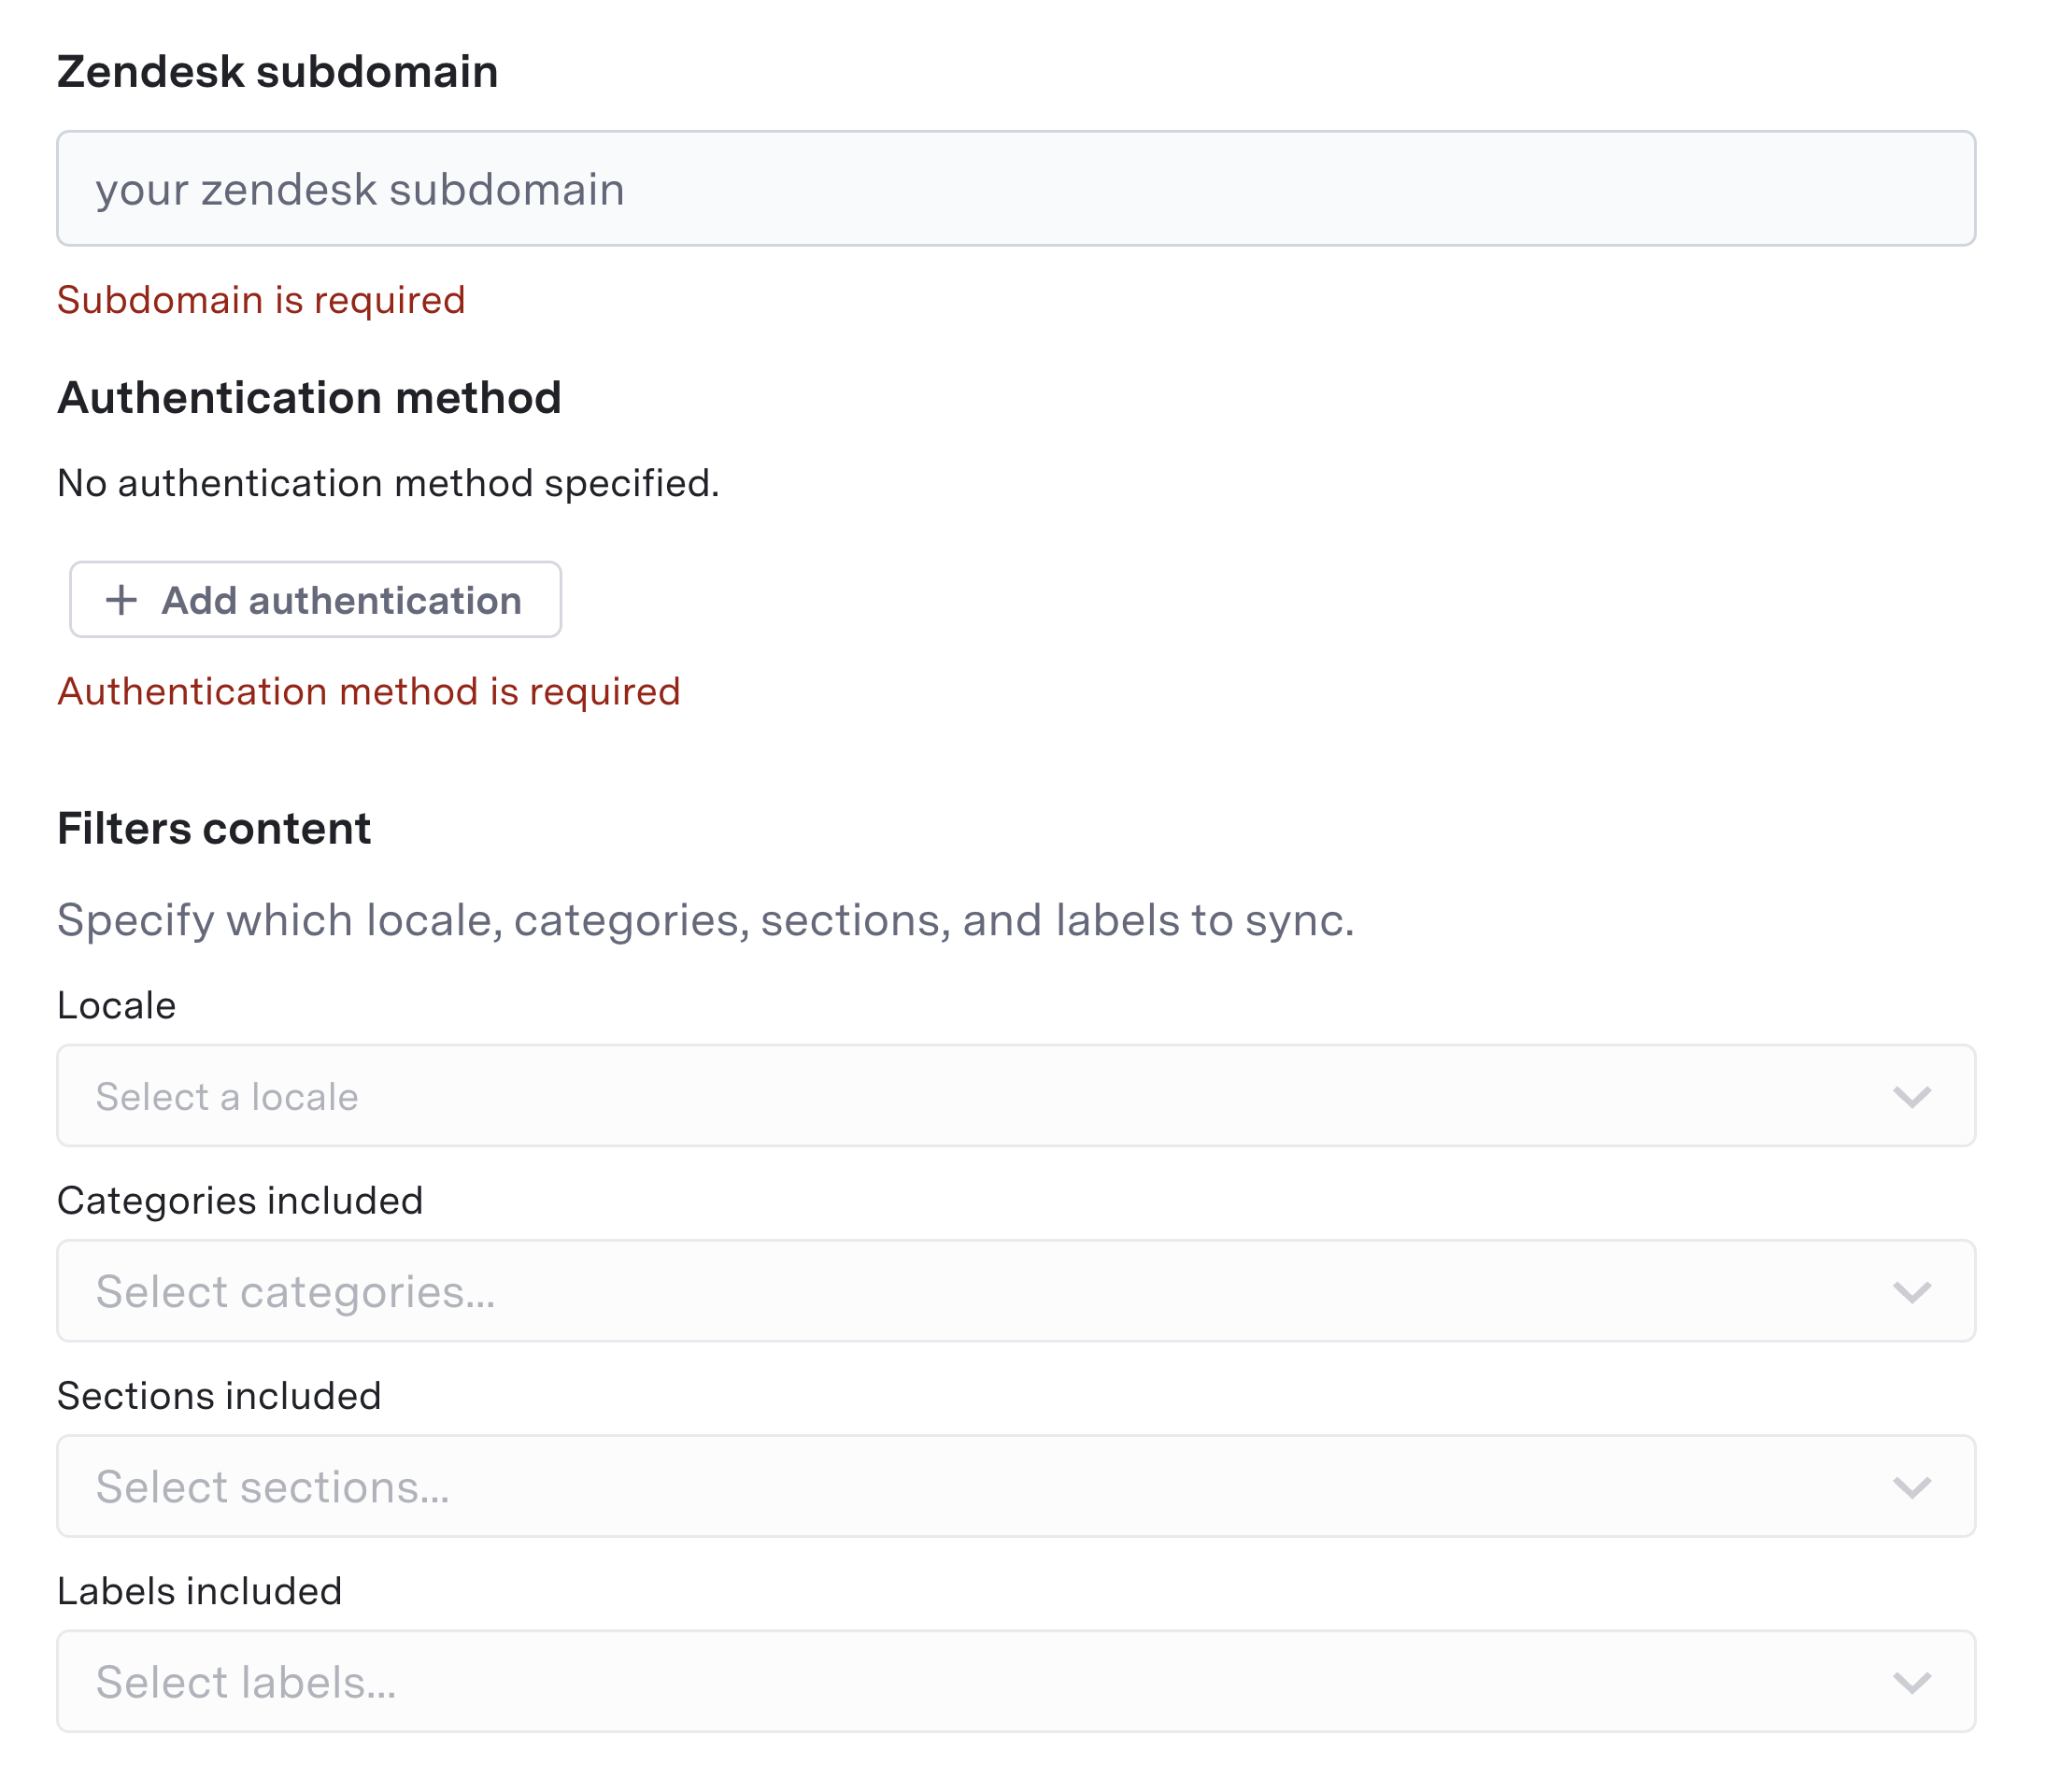2046x1792 pixels.
Task: Click the Add authentication button
Action: [315, 600]
